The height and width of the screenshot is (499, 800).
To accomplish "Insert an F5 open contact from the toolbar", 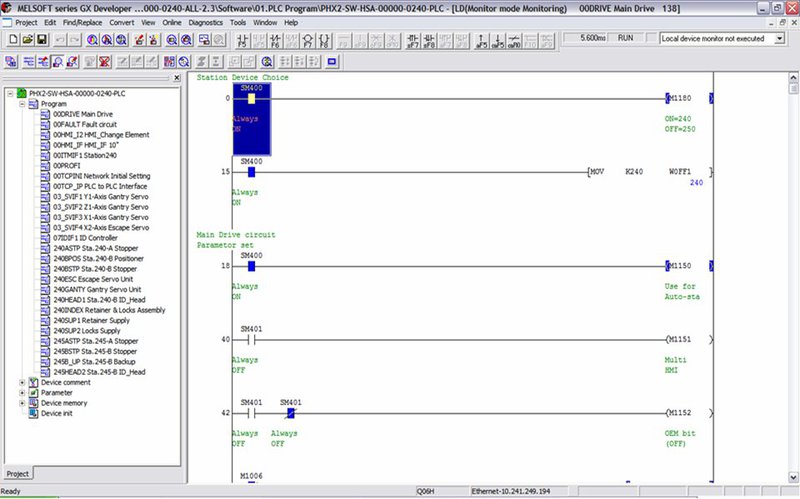I will tap(243, 40).
